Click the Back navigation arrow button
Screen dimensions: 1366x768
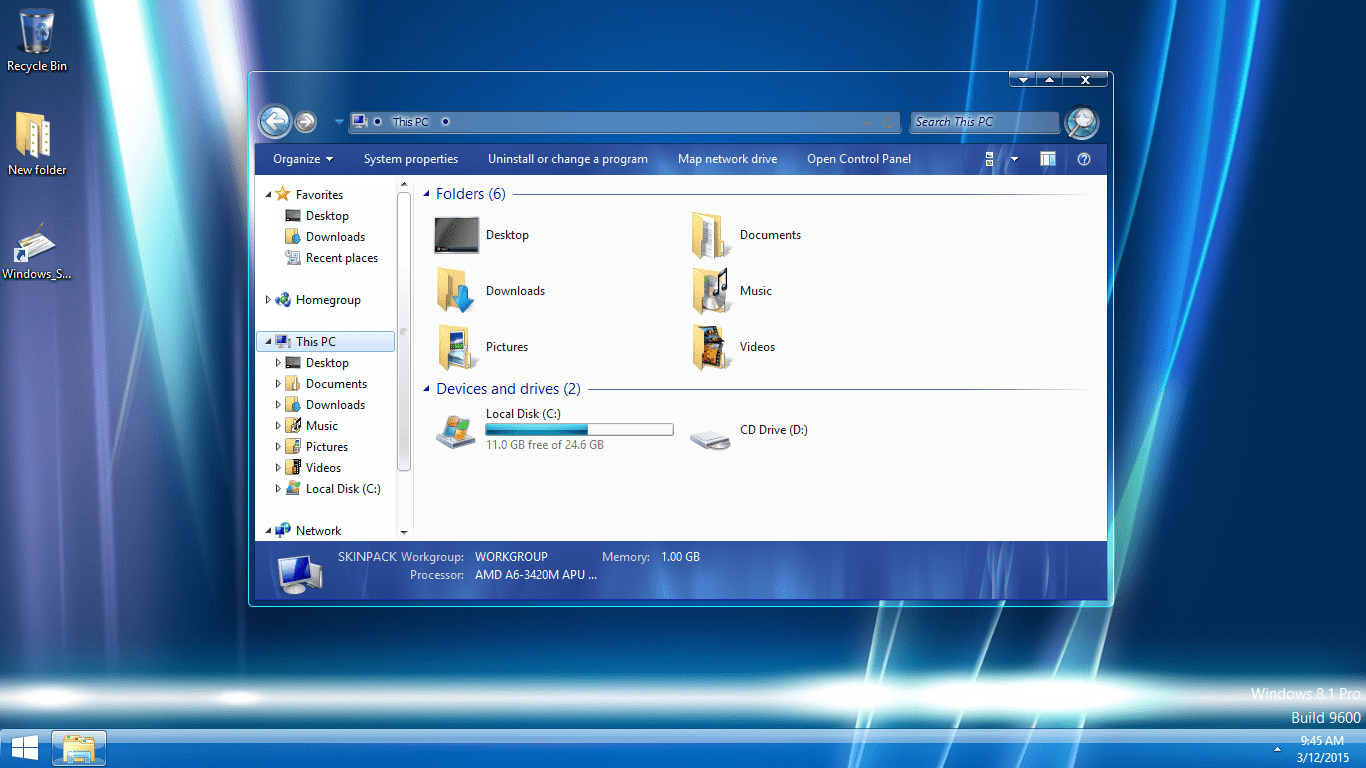[274, 122]
